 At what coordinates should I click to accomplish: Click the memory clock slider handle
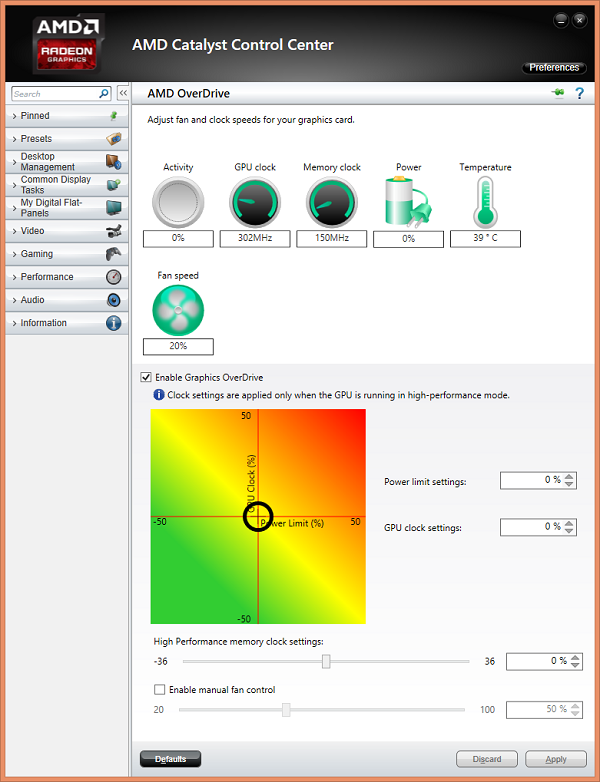coord(326,661)
